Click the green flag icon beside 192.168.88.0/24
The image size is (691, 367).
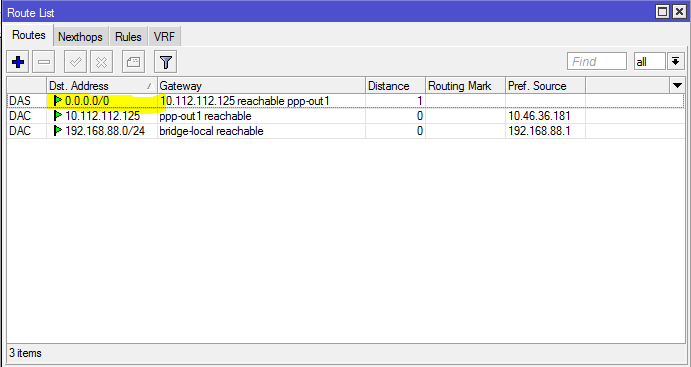click(58, 131)
